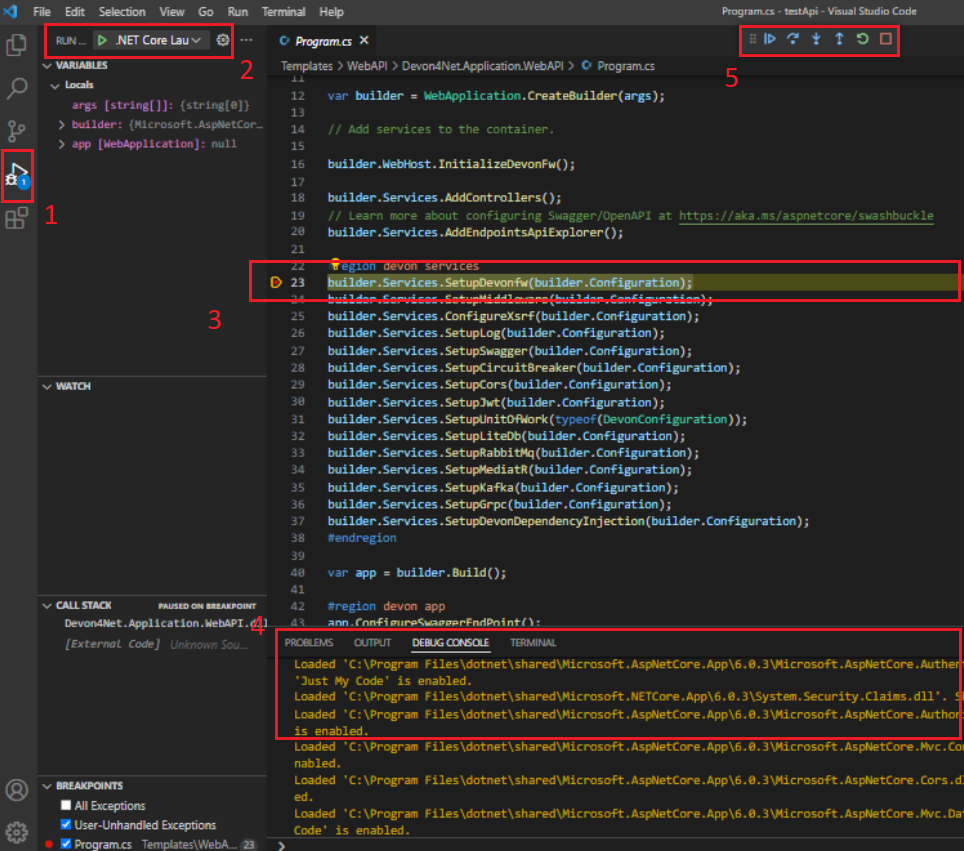Disable the Program.cs breakpoint checkbox
Image resolution: width=964 pixels, height=851 pixels.
click(x=66, y=845)
